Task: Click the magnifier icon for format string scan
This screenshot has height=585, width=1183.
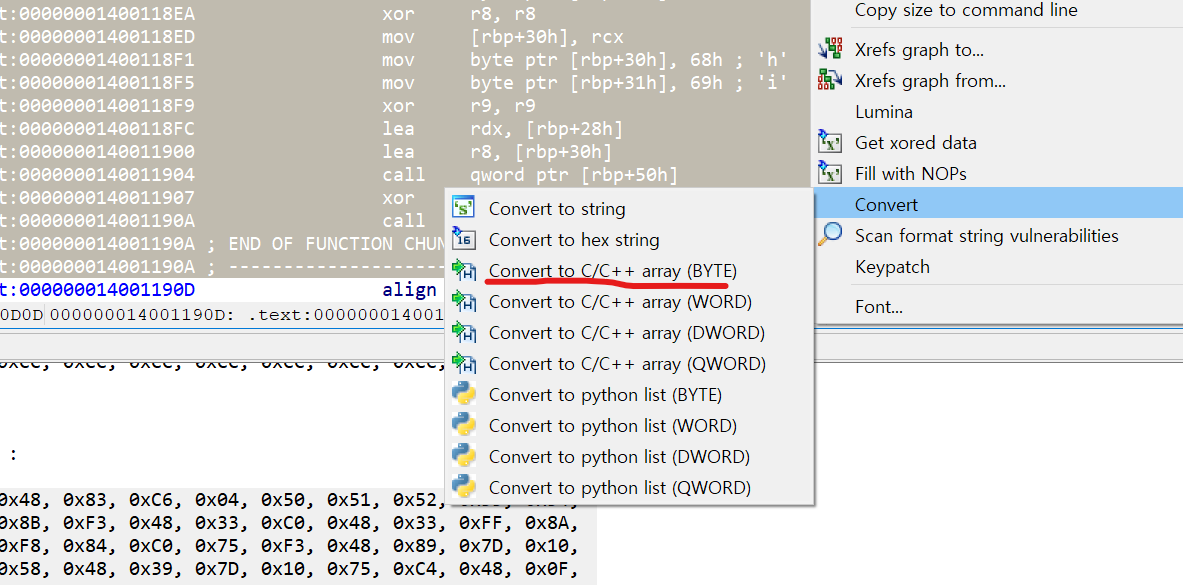Action: (830, 235)
